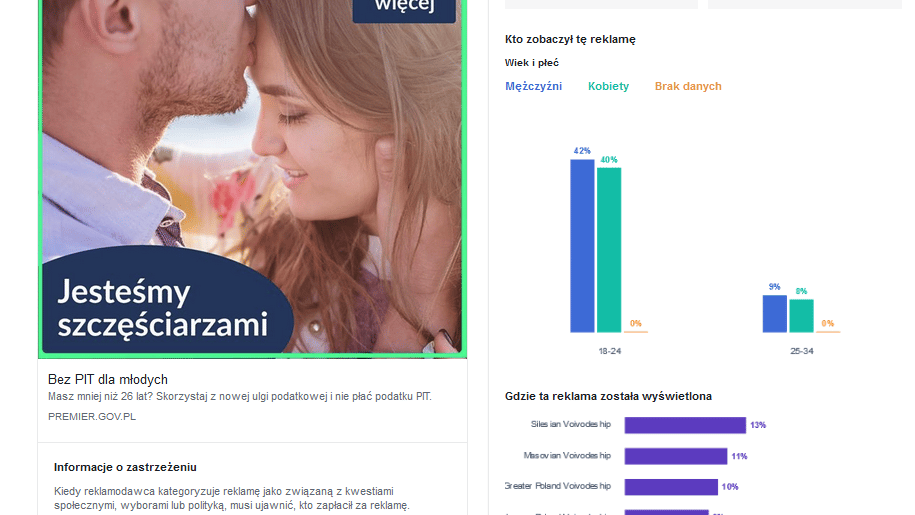The height and width of the screenshot is (515, 915).
Task: Select the blue 42% bar for 18-24
Action: pos(582,246)
